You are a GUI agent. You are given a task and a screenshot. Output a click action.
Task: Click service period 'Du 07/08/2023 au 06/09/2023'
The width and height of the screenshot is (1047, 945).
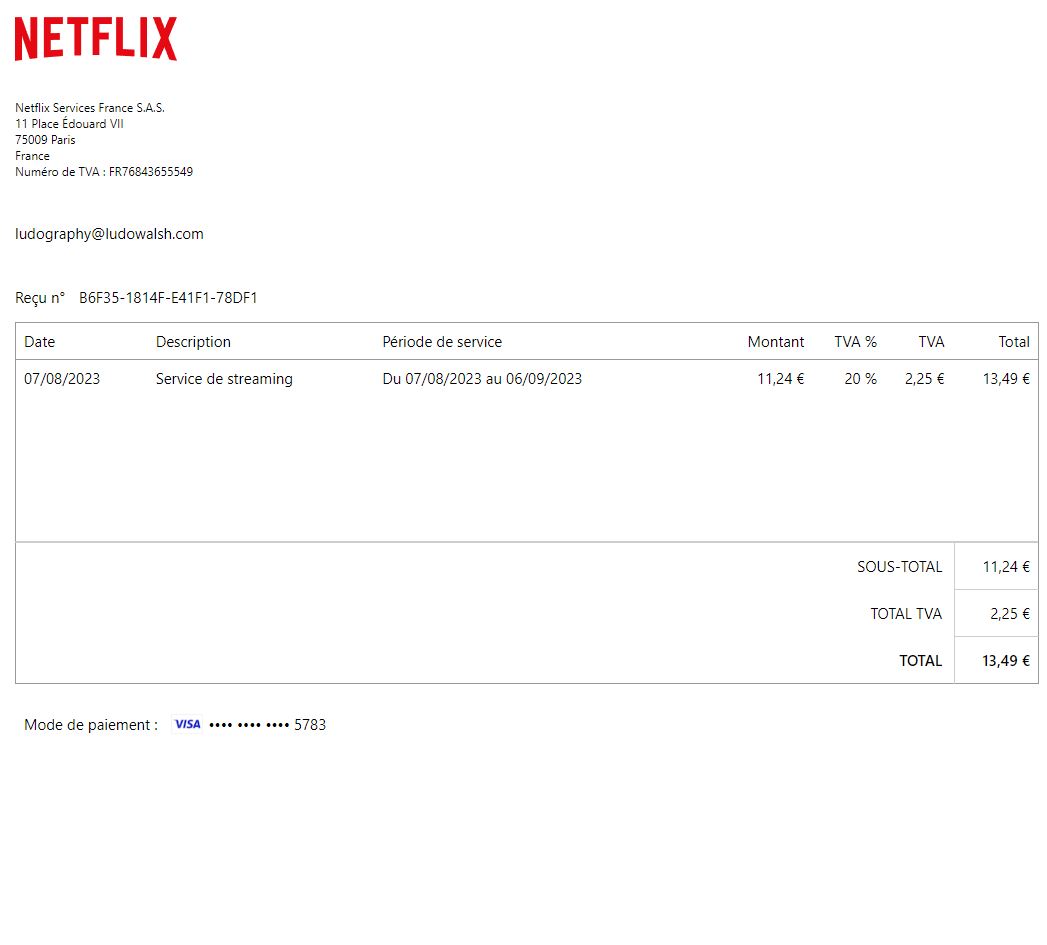(482, 379)
